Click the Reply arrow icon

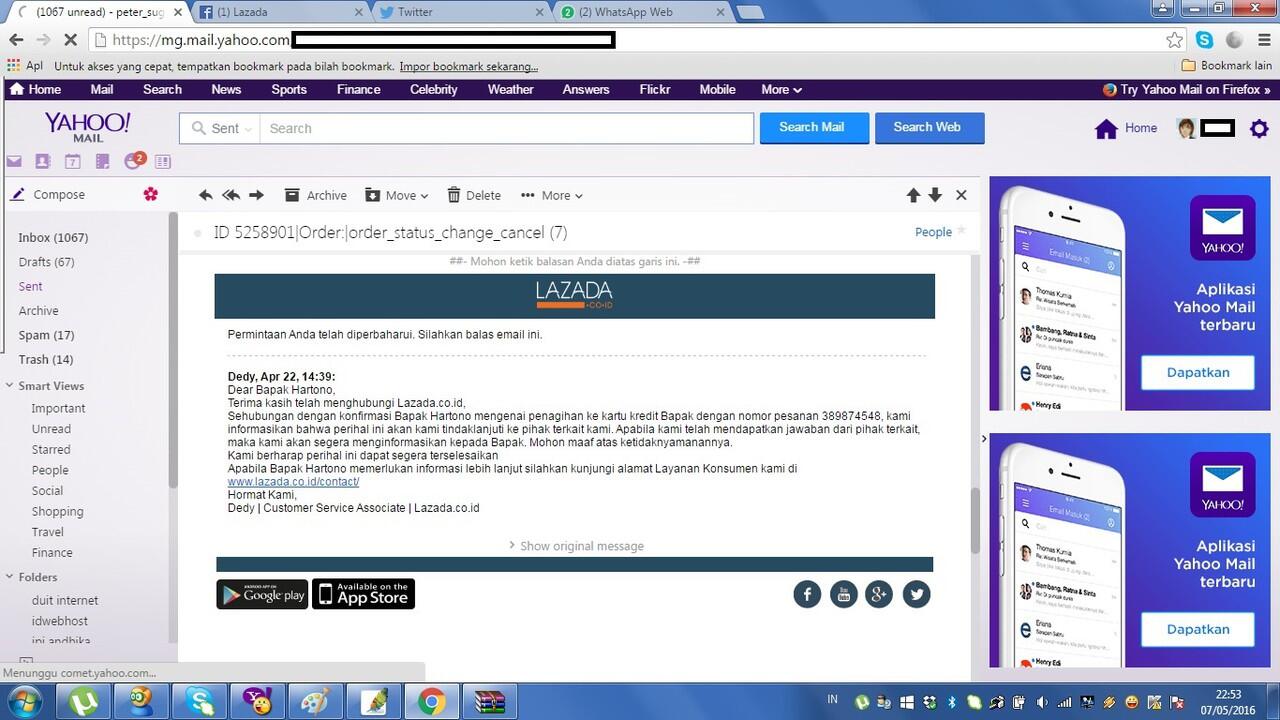click(206, 195)
